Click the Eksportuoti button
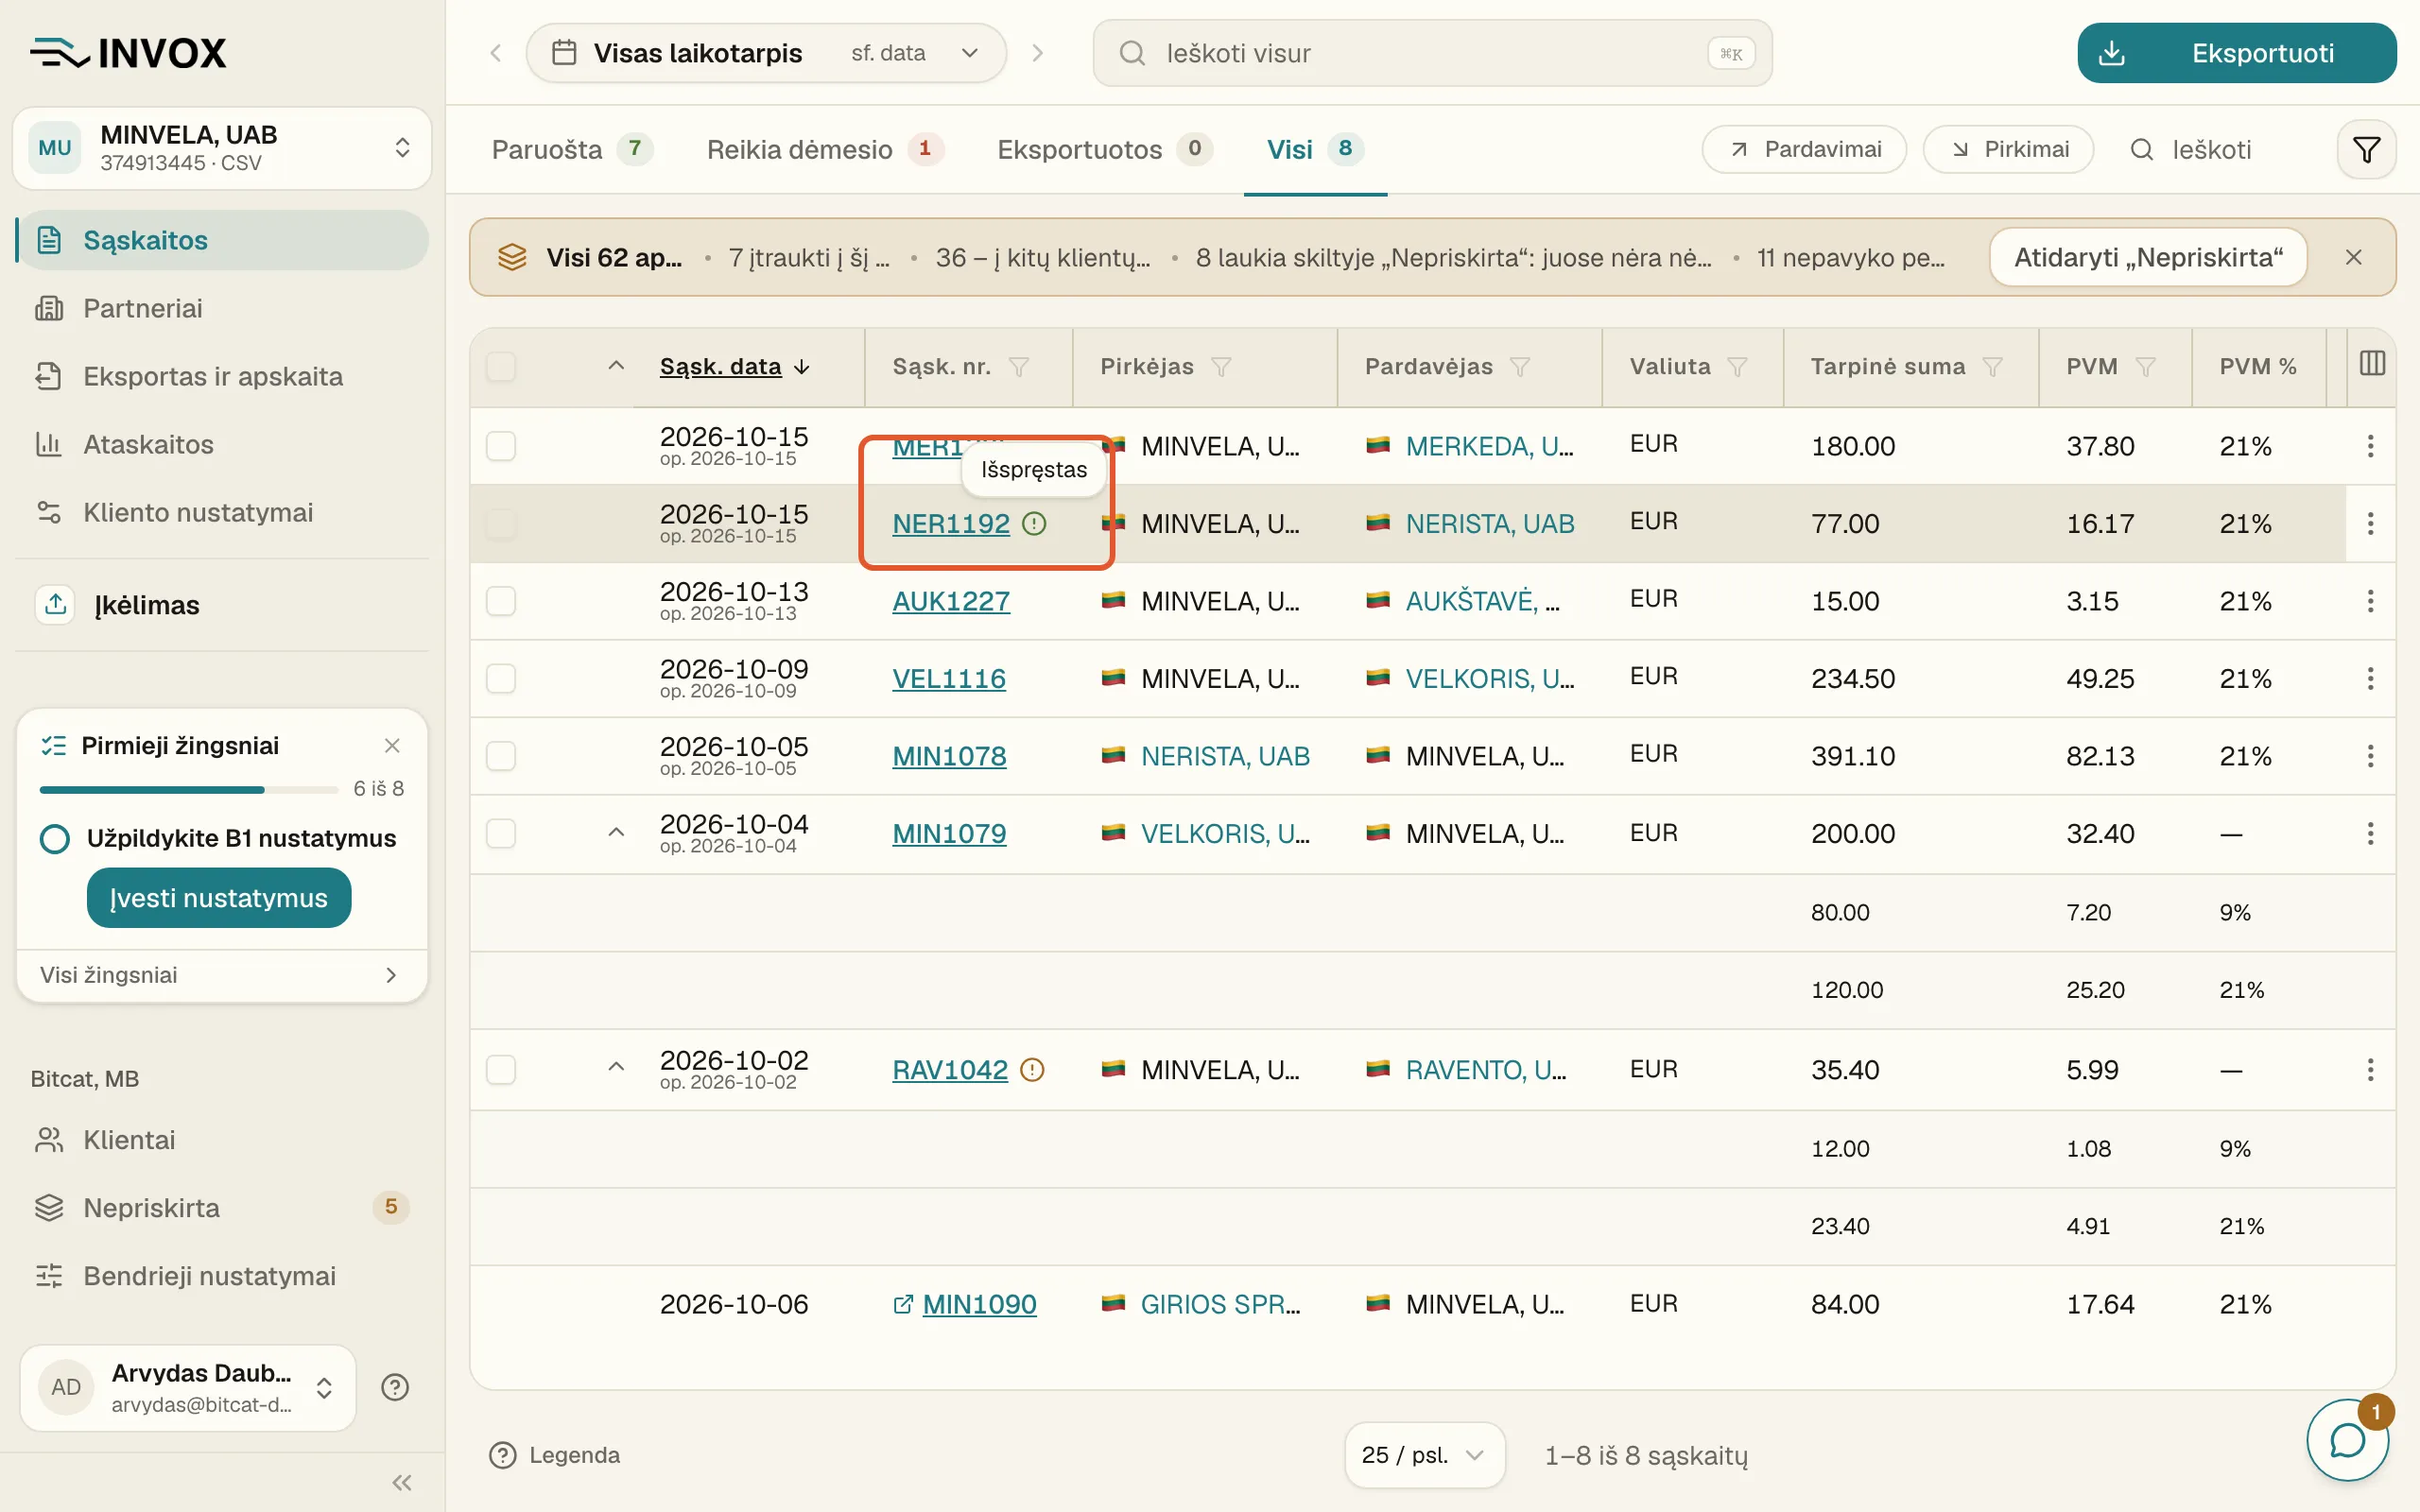The width and height of the screenshot is (2420, 1512). (x=2236, y=53)
